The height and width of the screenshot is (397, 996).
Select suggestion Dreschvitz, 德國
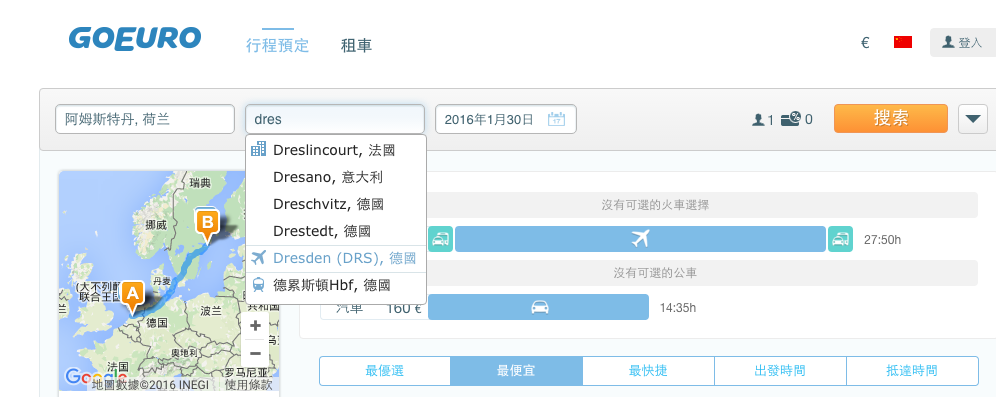point(335,204)
